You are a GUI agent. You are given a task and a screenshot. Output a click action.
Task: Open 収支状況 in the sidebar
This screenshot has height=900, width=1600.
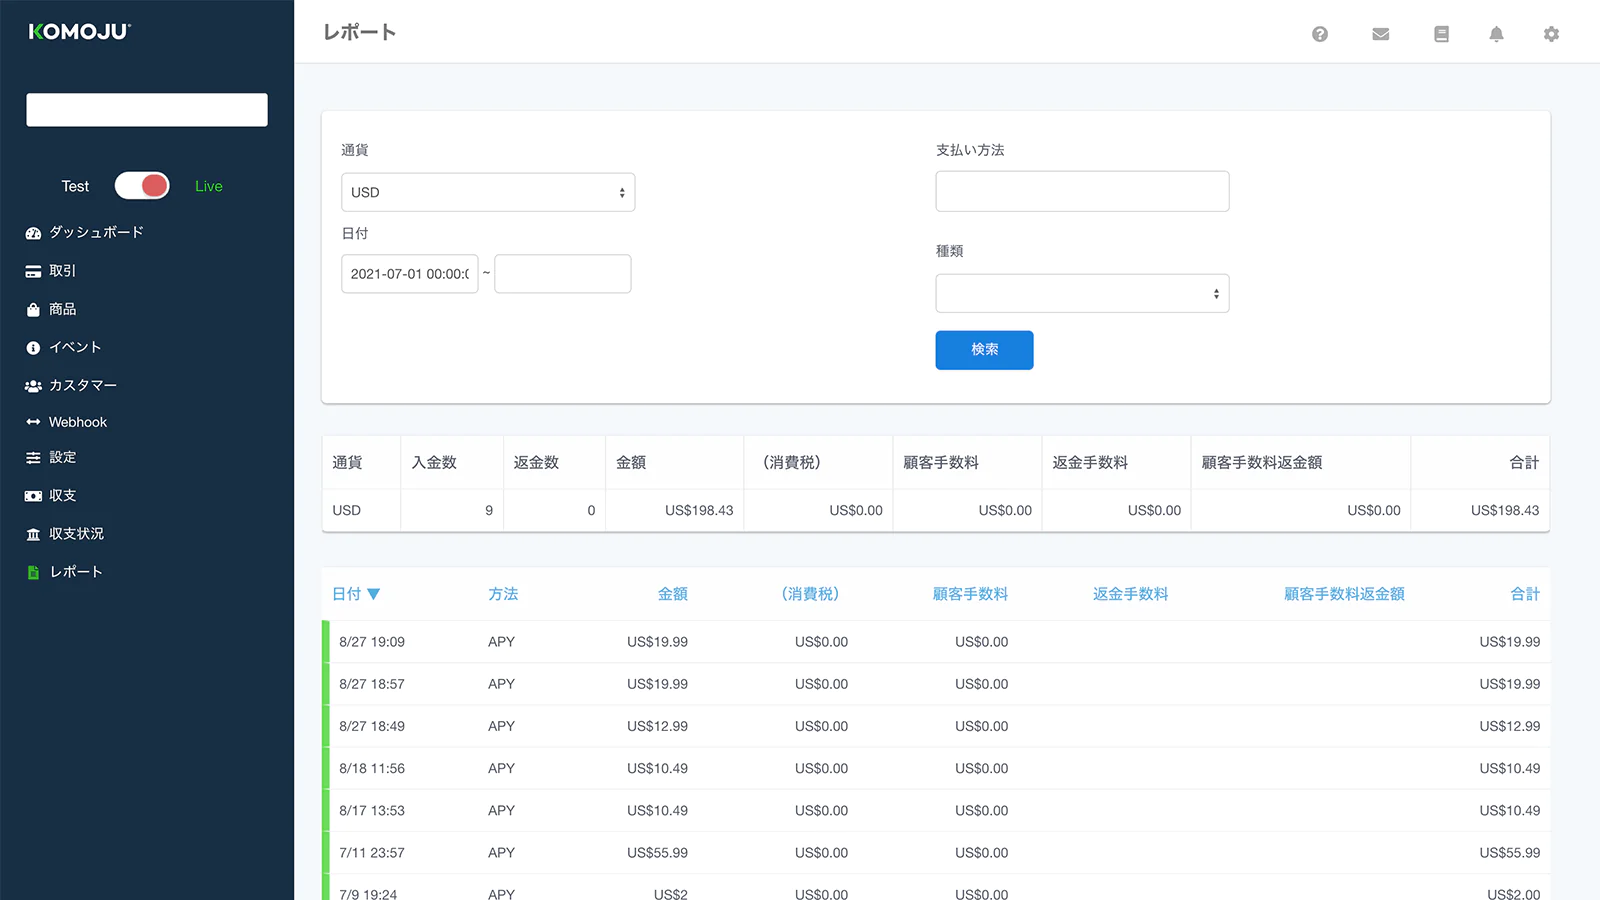(x=76, y=534)
